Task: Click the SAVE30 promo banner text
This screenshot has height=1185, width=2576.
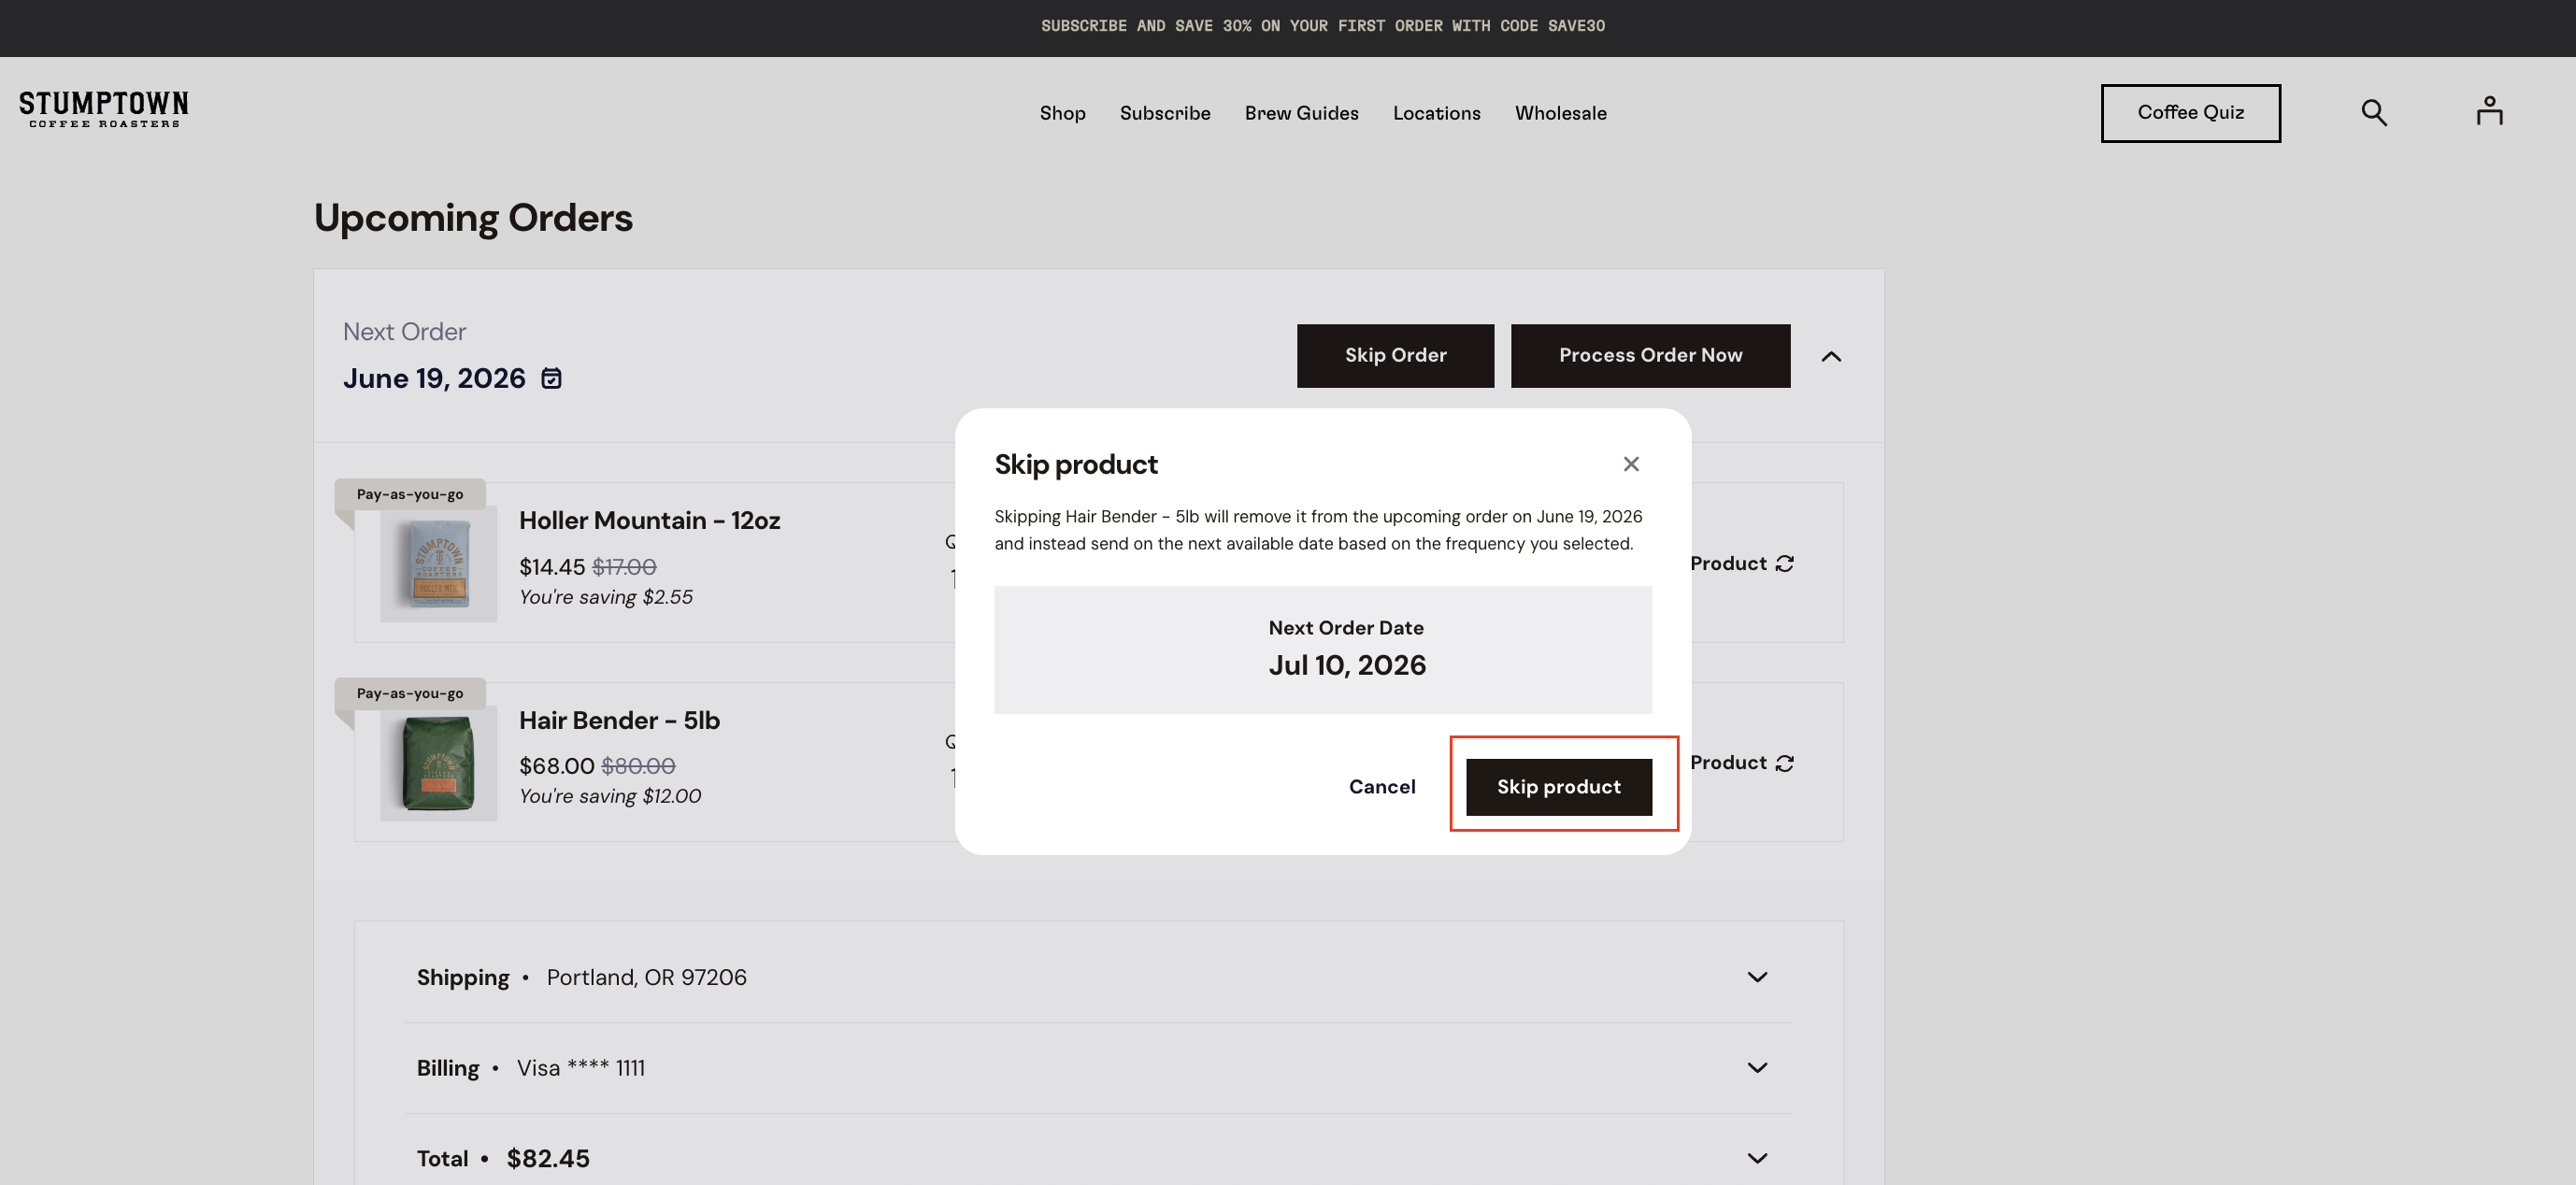Action: coord(1322,26)
